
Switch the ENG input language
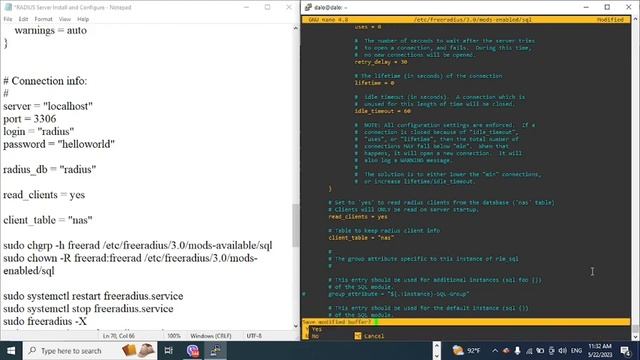tap(576, 351)
